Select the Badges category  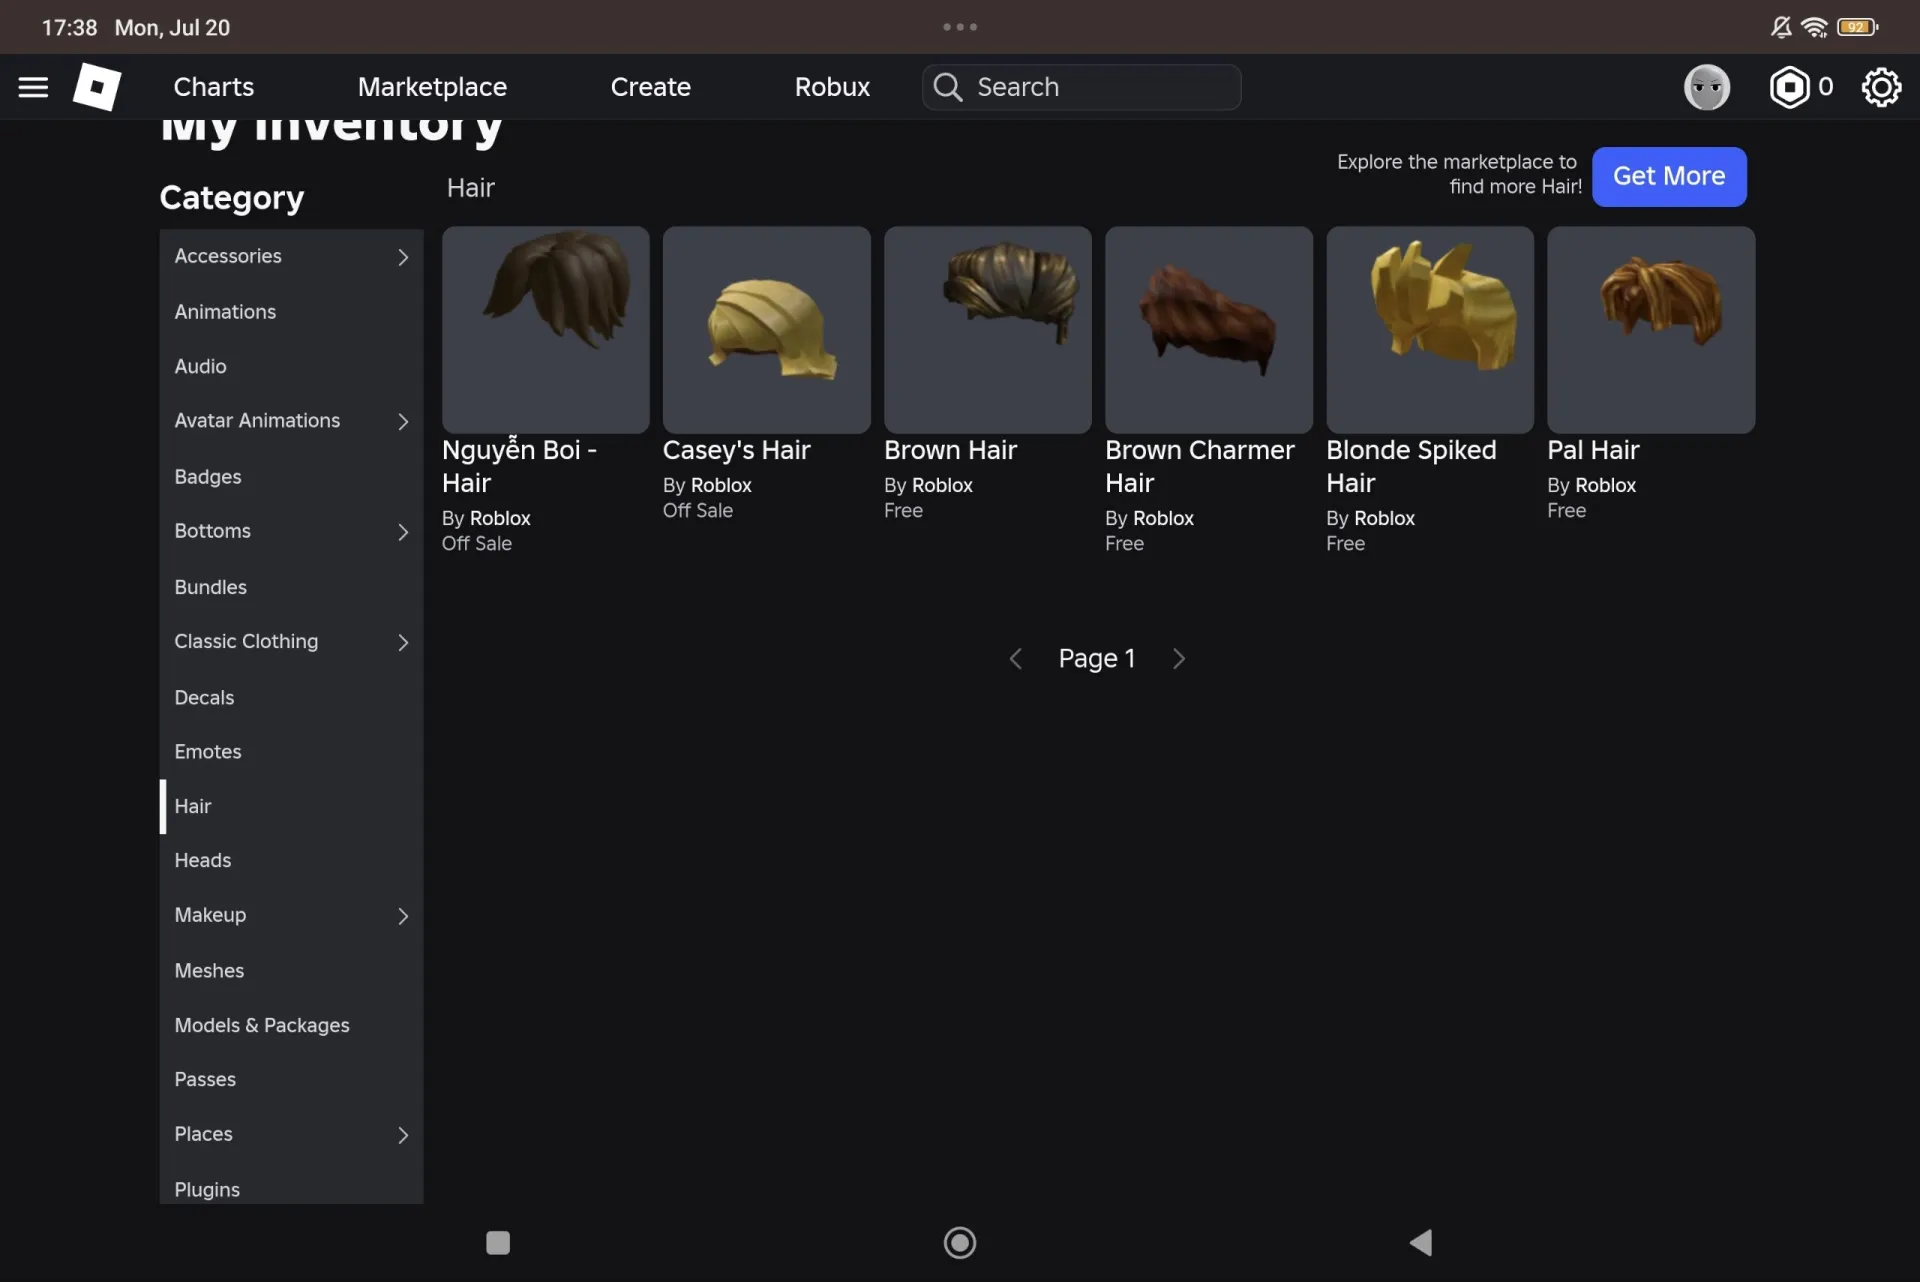291,477
